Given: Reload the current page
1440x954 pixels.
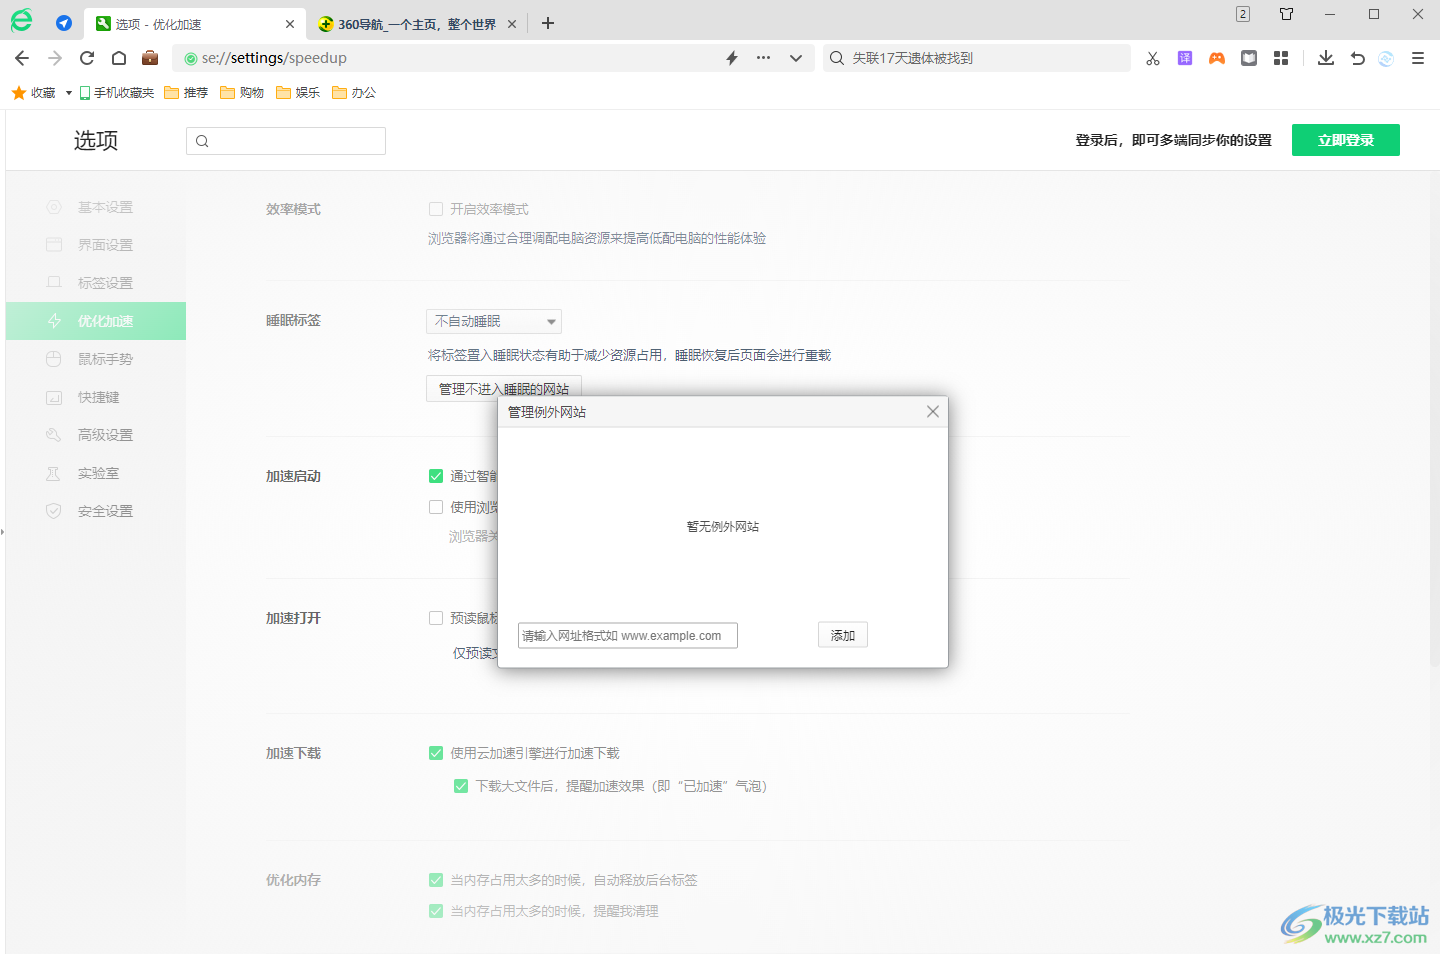Looking at the screenshot, I should (x=87, y=58).
